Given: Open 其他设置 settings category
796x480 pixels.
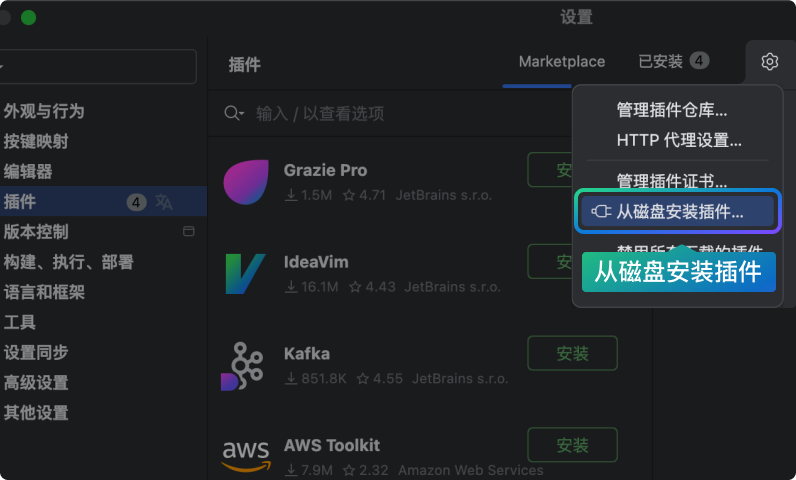Looking at the screenshot, I should tap(36, 413).
